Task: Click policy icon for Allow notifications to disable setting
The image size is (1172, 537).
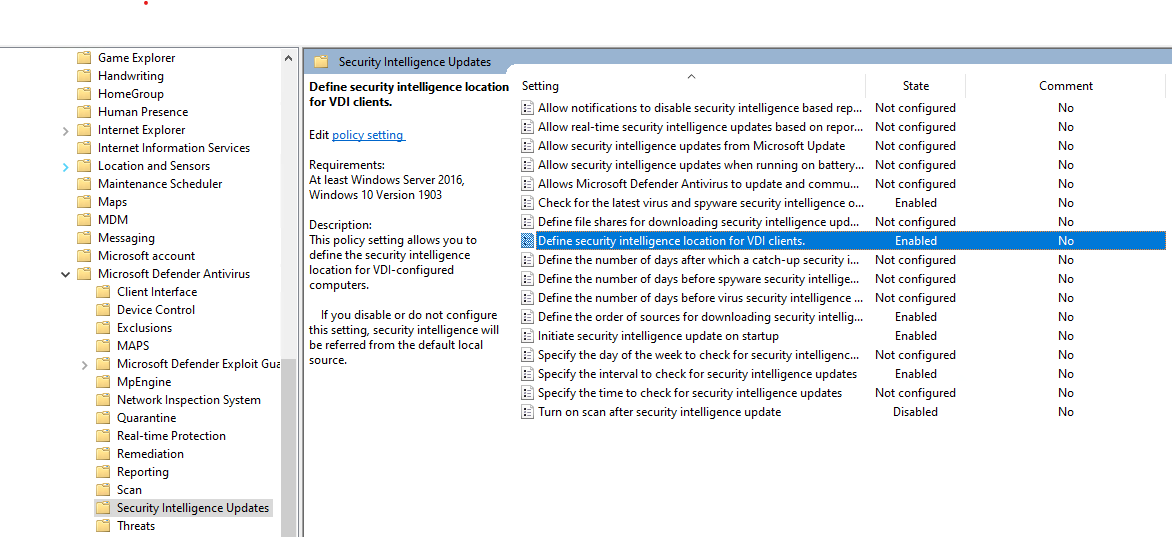Action: [x=528, y=108]
